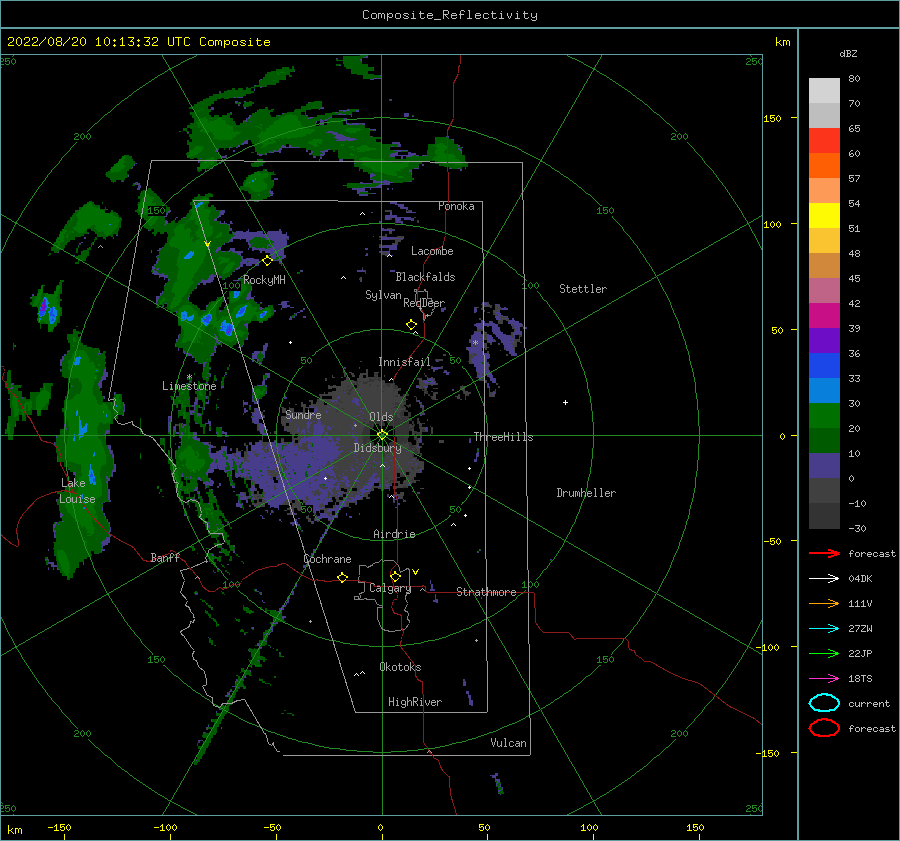900x841 pixels.
Task: Pick the darkest grey -10 to -30 swatch
Action: point(824,516)
